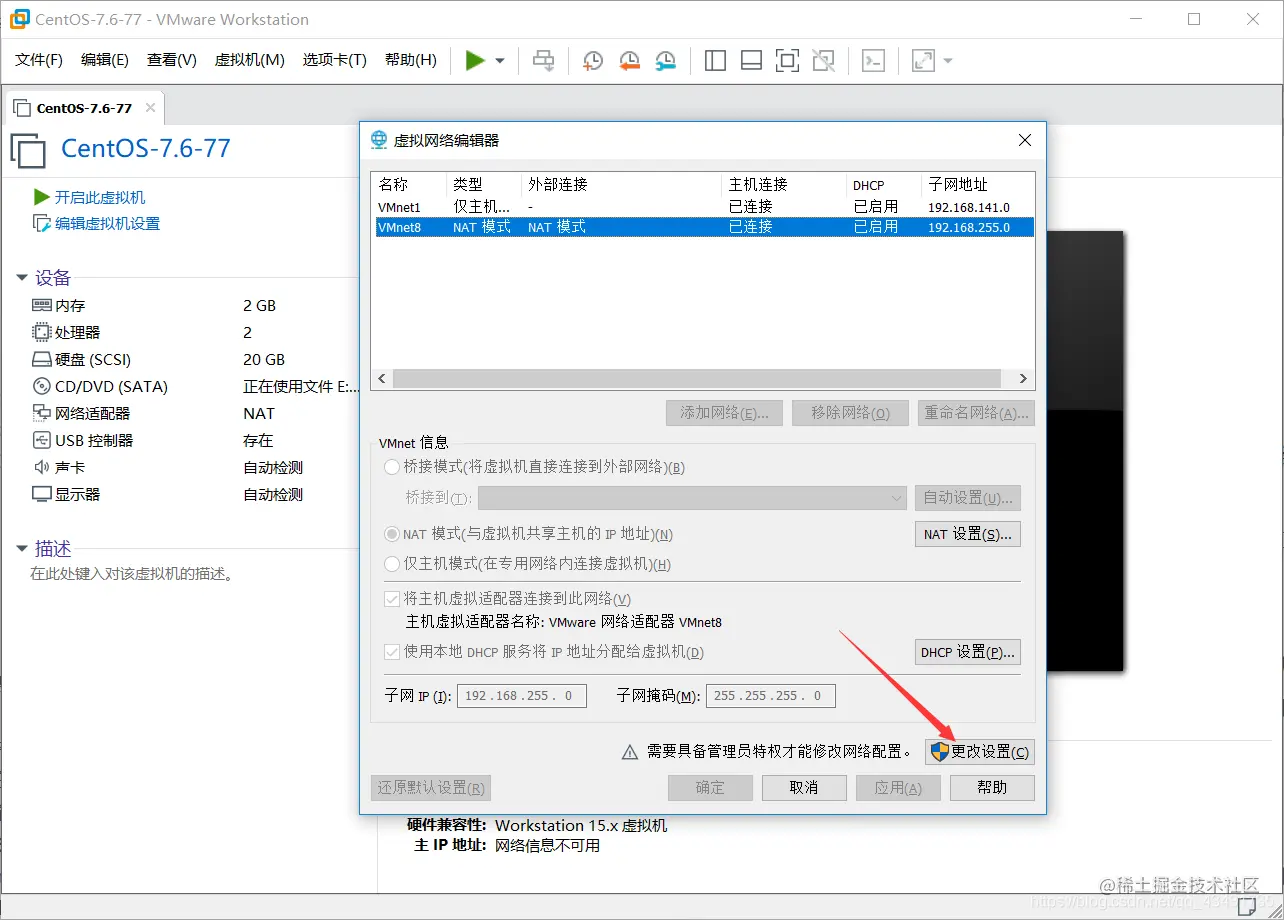
Task: Select the VMnet1 row in network list
Action: pos(703,207)
